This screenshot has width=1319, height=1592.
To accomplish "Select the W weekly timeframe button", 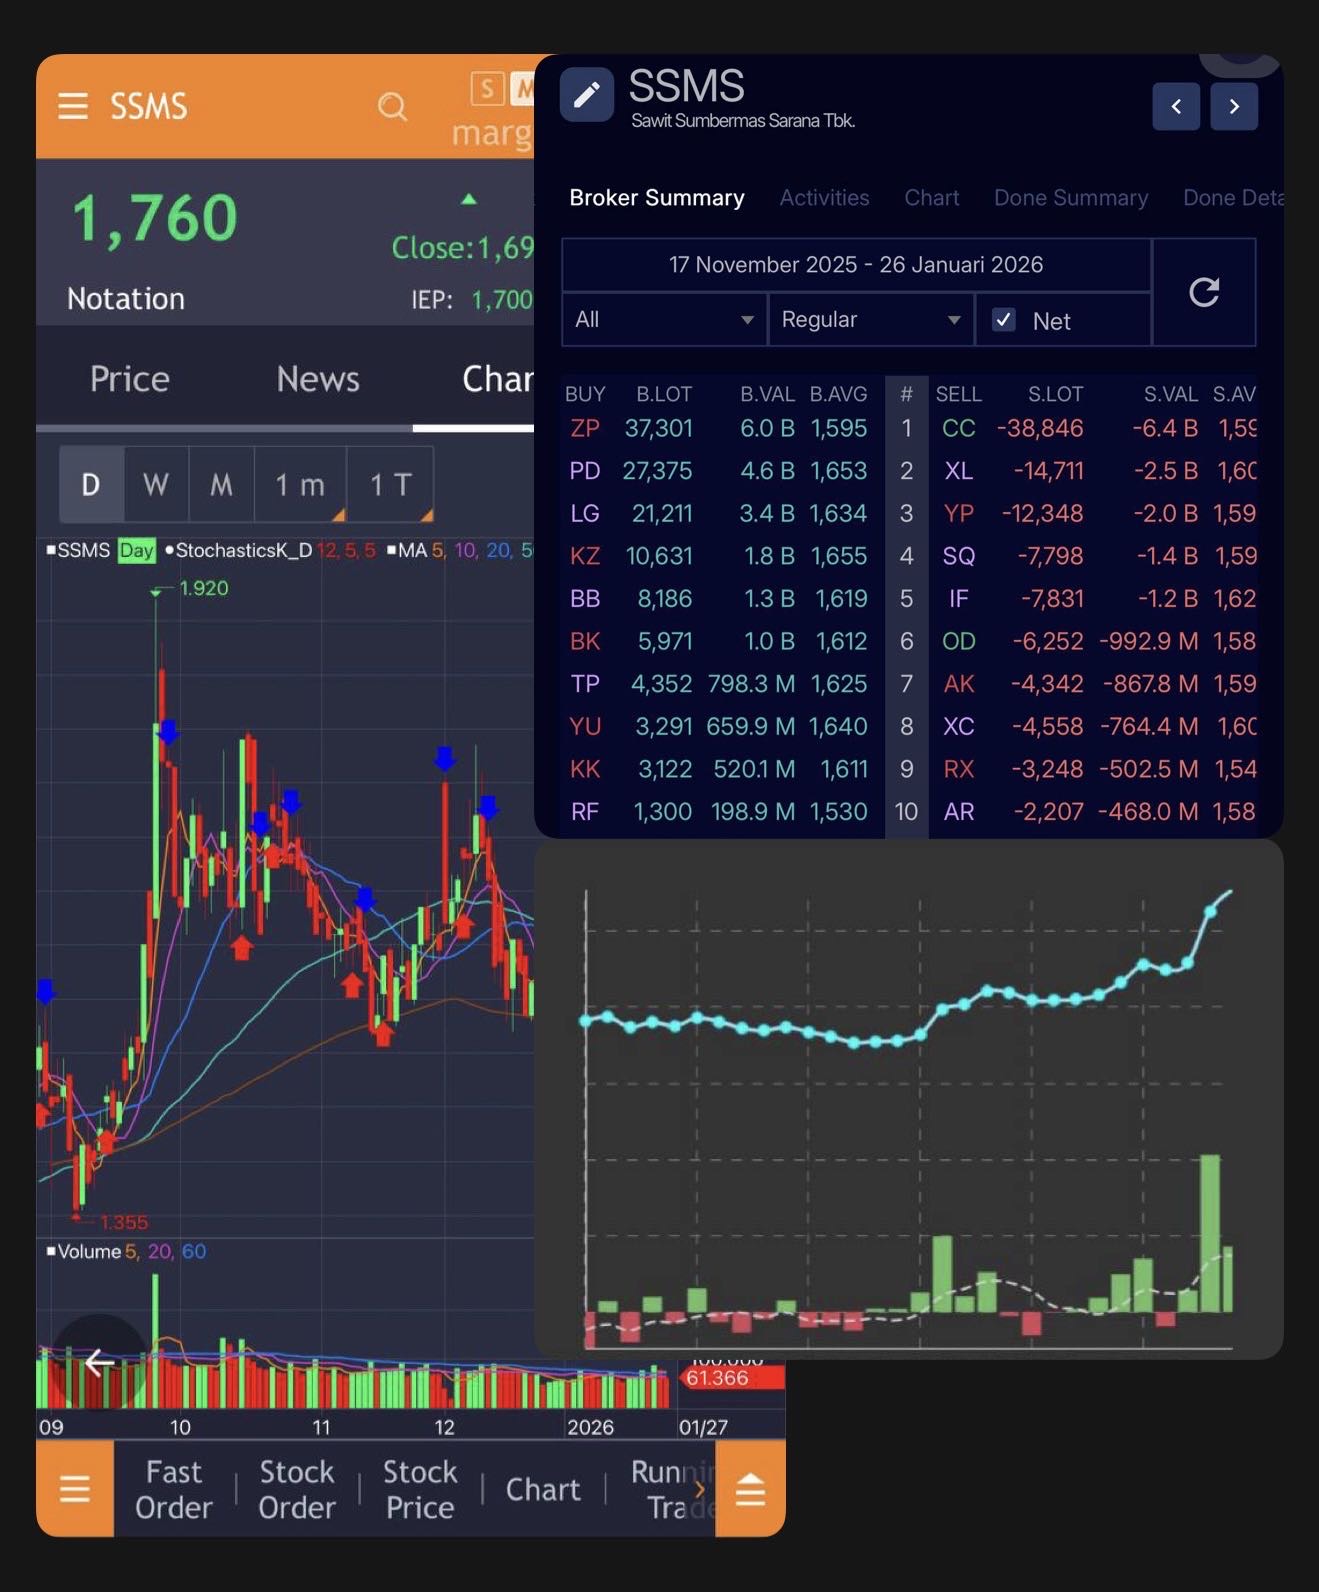I will click(156, 485).
